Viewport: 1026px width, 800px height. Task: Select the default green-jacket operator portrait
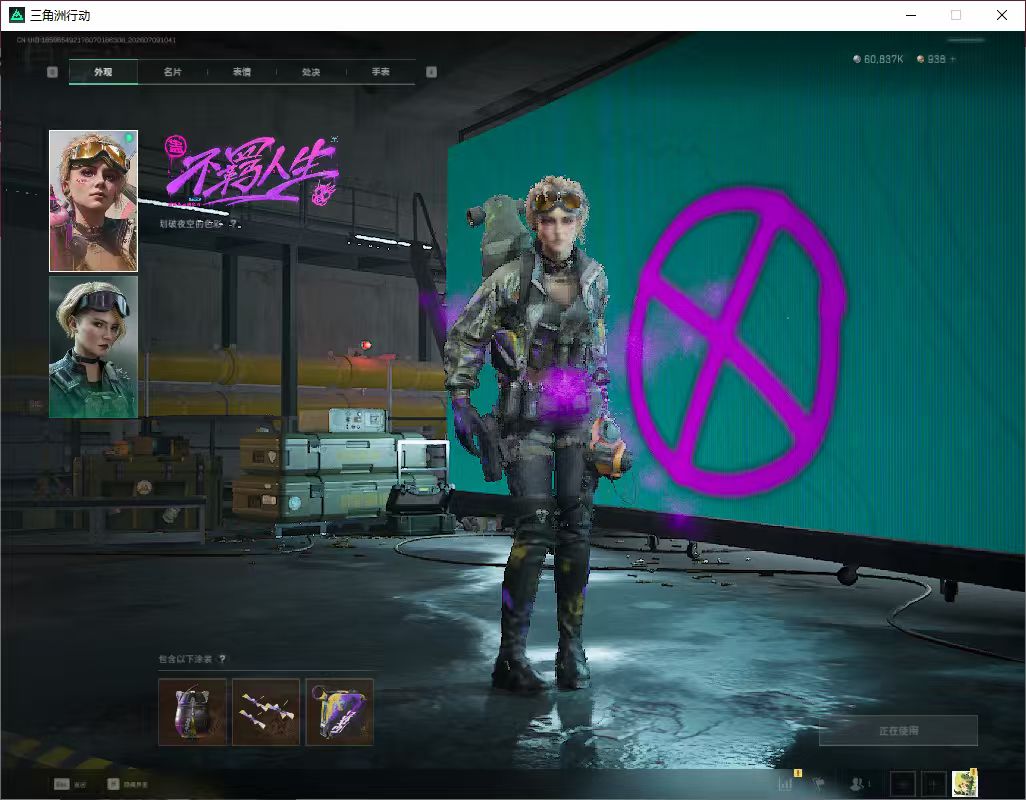94,347
